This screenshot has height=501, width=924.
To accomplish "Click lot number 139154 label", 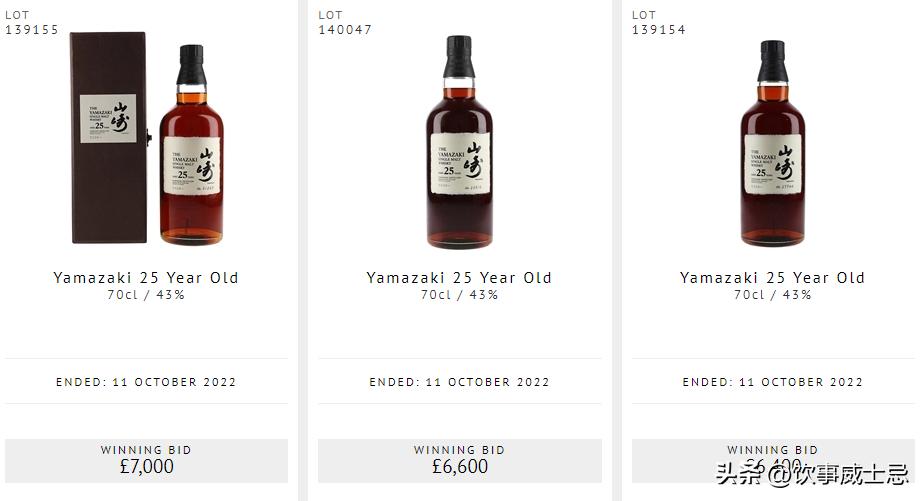I will click(659, 29).
